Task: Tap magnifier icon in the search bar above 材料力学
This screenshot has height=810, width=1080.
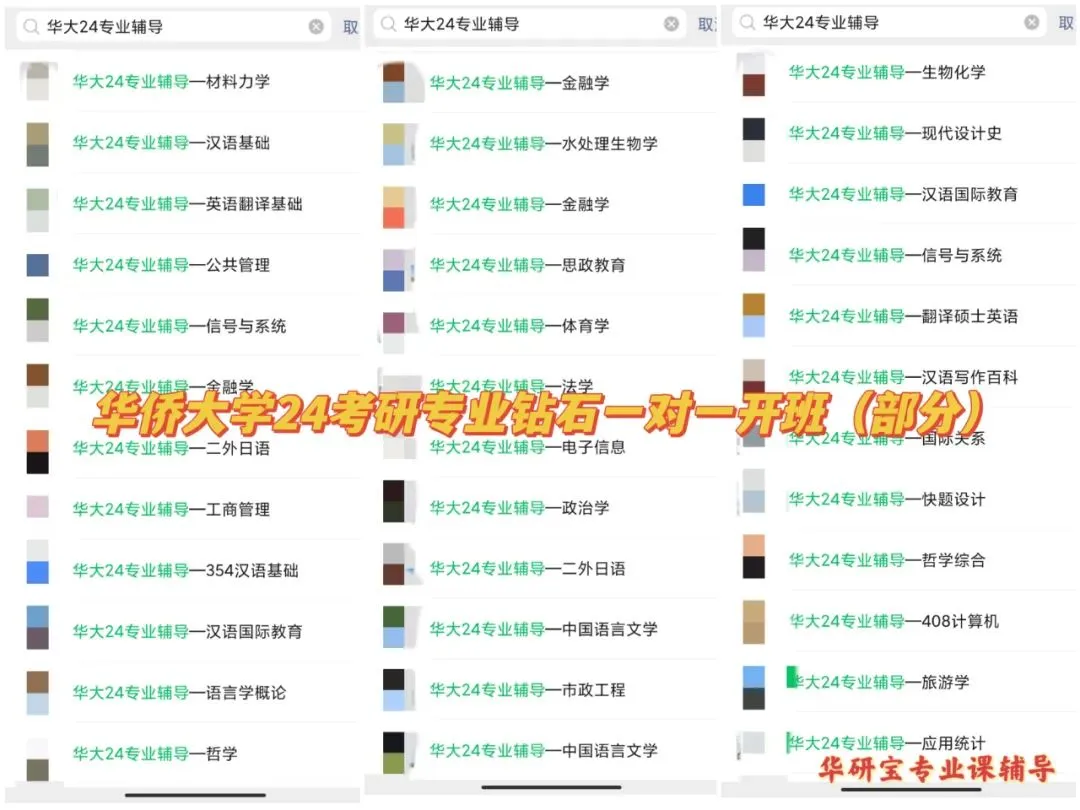Action: coord(31,27)
